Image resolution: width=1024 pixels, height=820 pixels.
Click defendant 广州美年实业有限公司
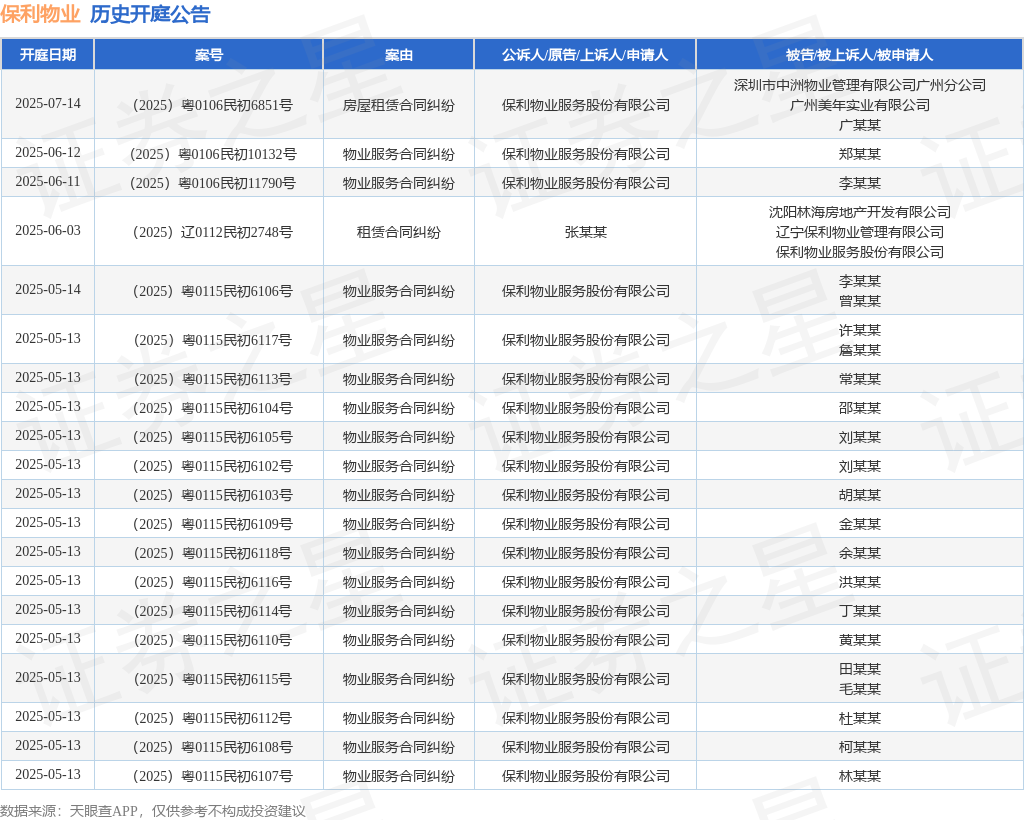coord(859,105)
